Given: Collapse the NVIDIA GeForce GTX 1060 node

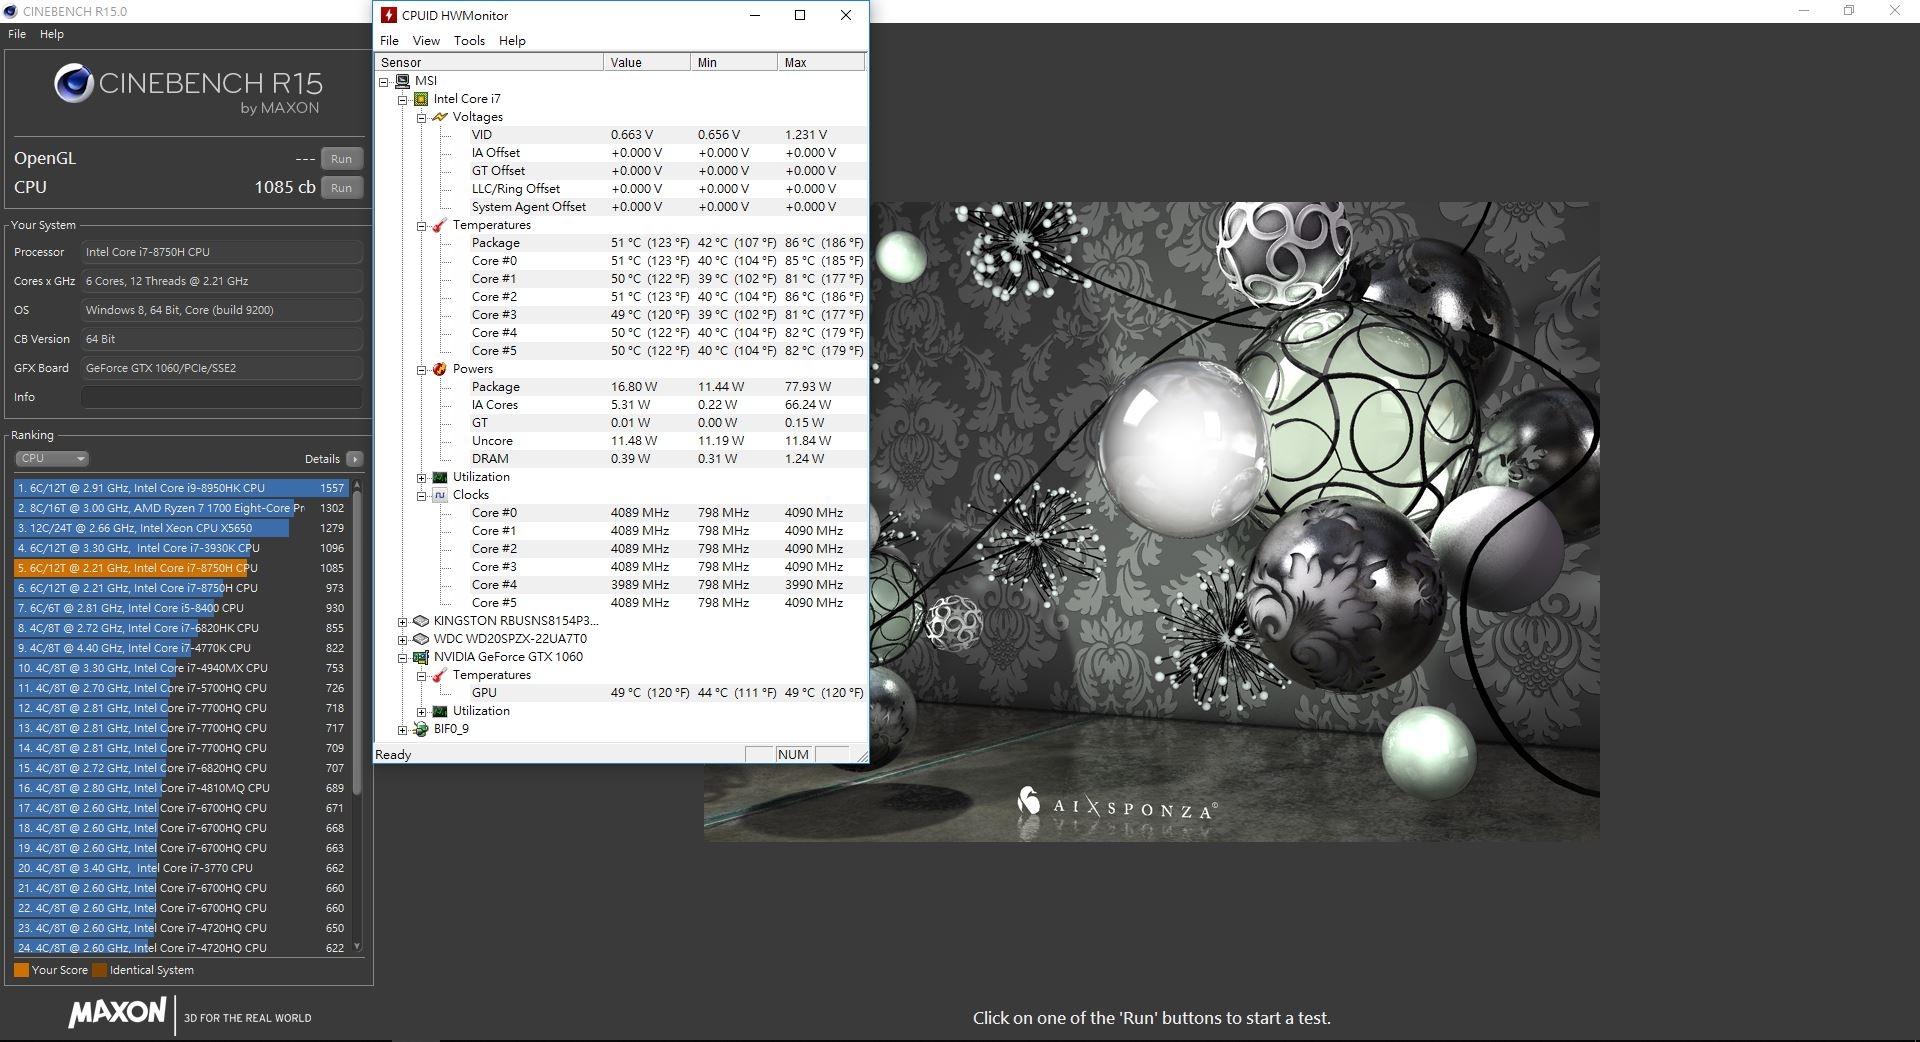Looking at the screenshot, I should pyautogui.click(x=403, y=658).
